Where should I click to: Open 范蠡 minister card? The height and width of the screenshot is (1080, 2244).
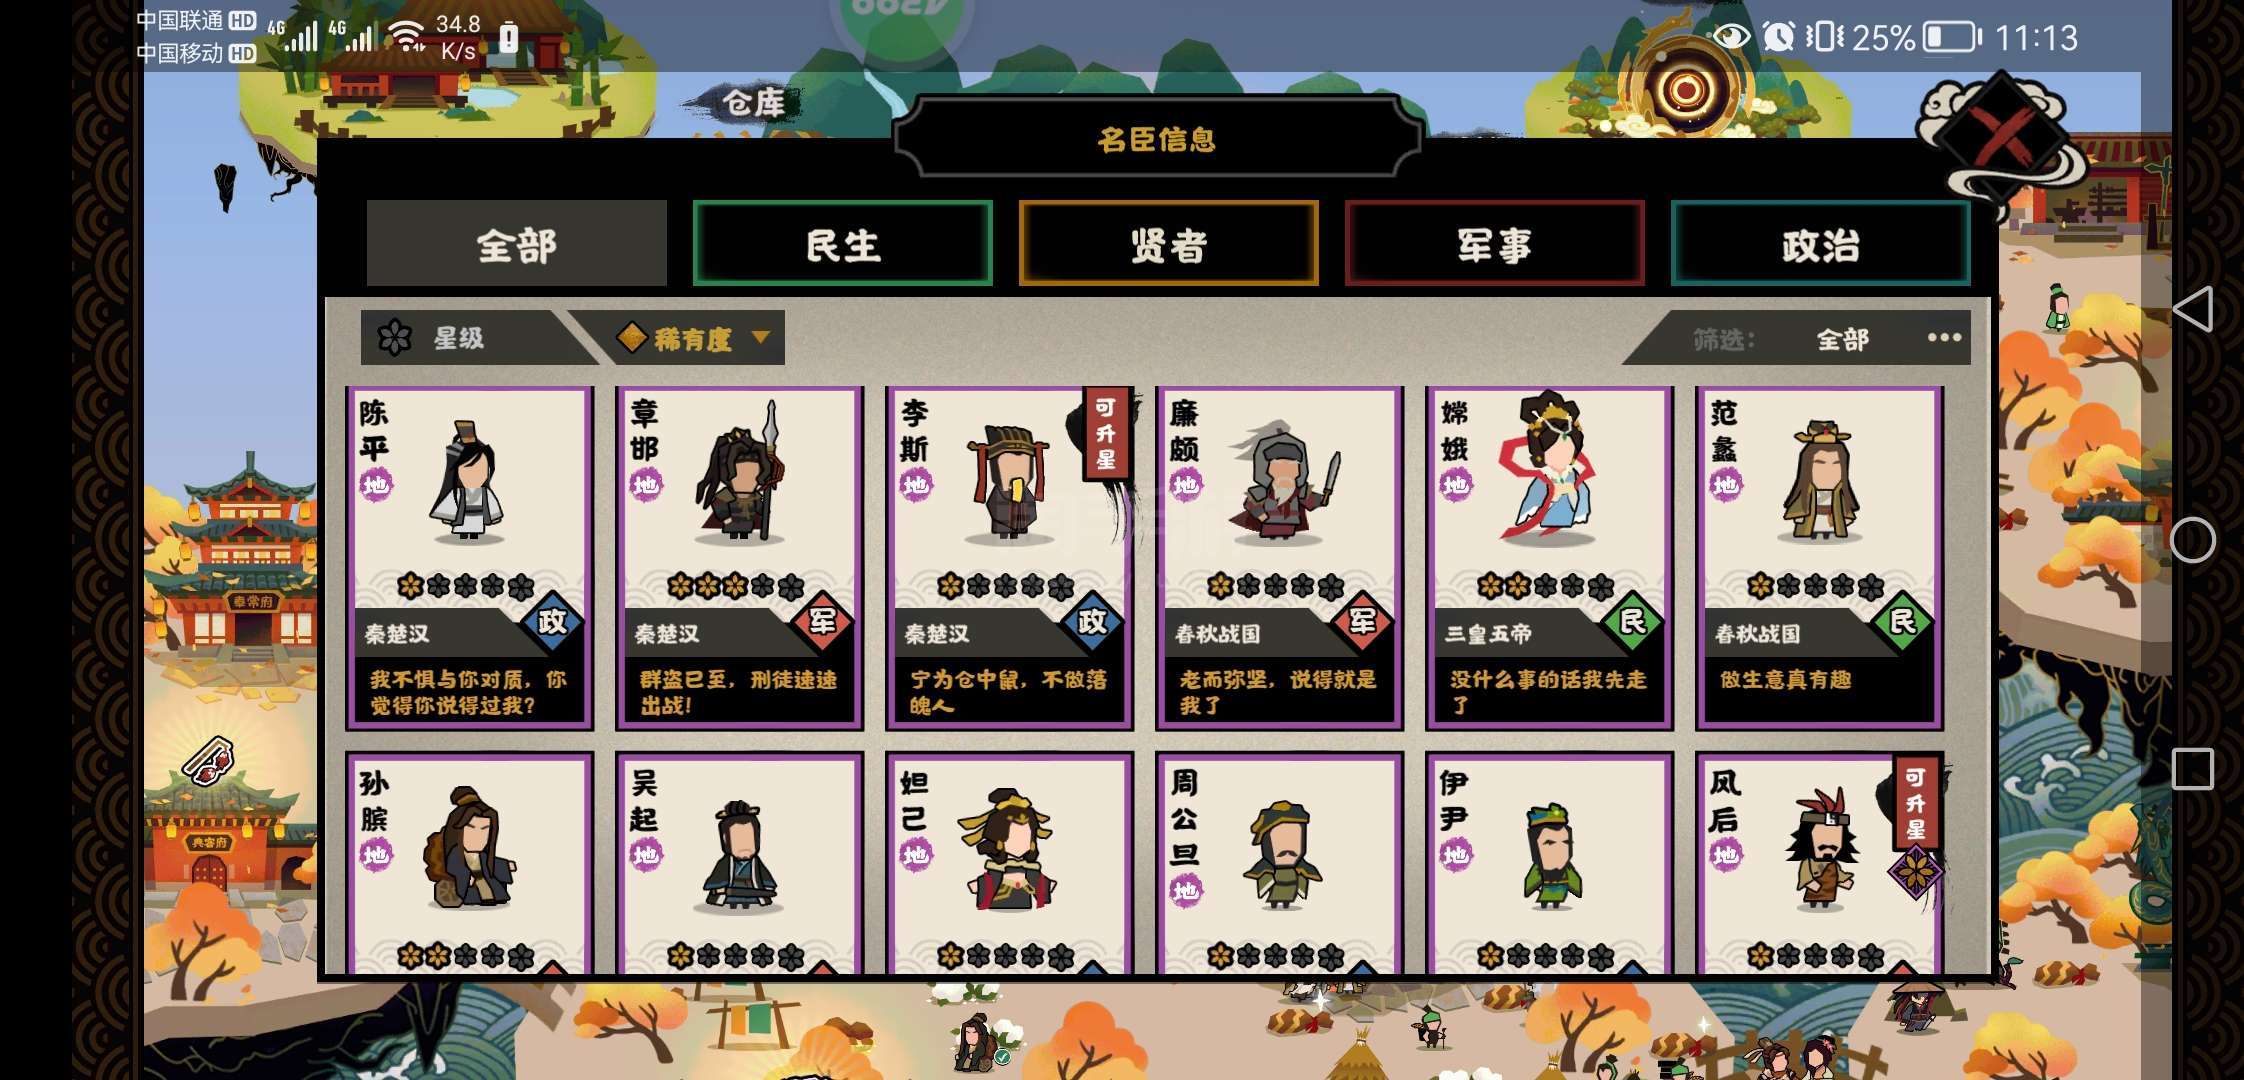coord(1820,557)
